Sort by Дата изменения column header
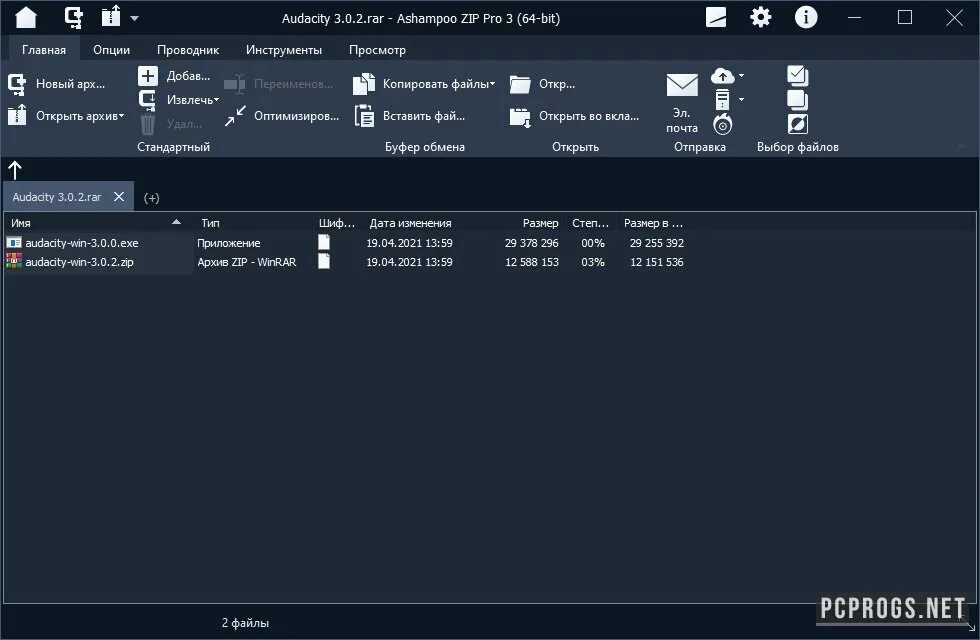This screenshot has height=640, width=980. pos(410,223)
